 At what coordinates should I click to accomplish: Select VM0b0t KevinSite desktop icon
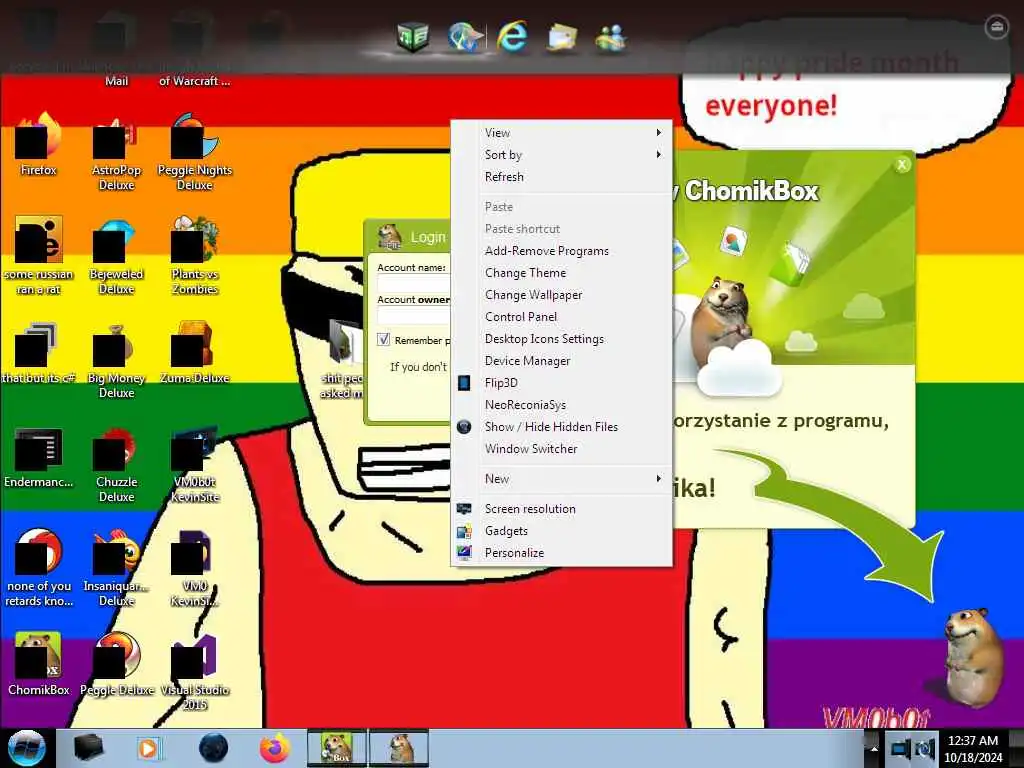click(x=195, y=464)
